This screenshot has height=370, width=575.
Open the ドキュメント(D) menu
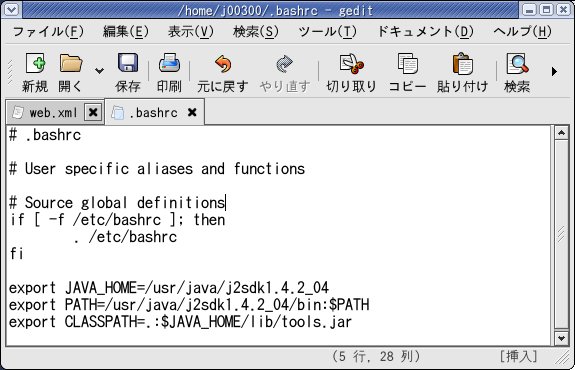click(425, 32)
